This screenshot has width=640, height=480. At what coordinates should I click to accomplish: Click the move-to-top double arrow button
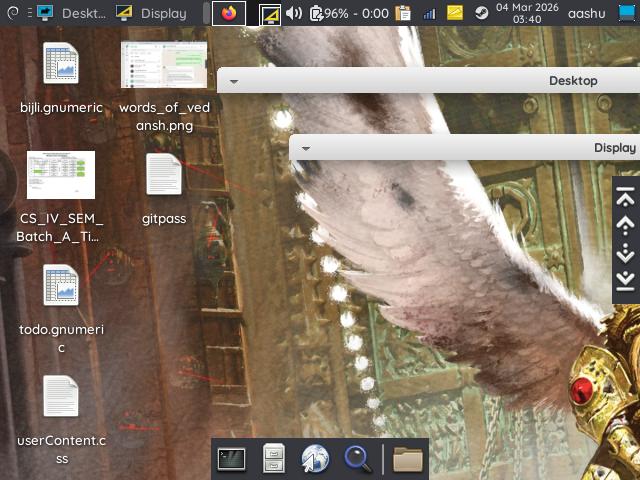point(626,196)
